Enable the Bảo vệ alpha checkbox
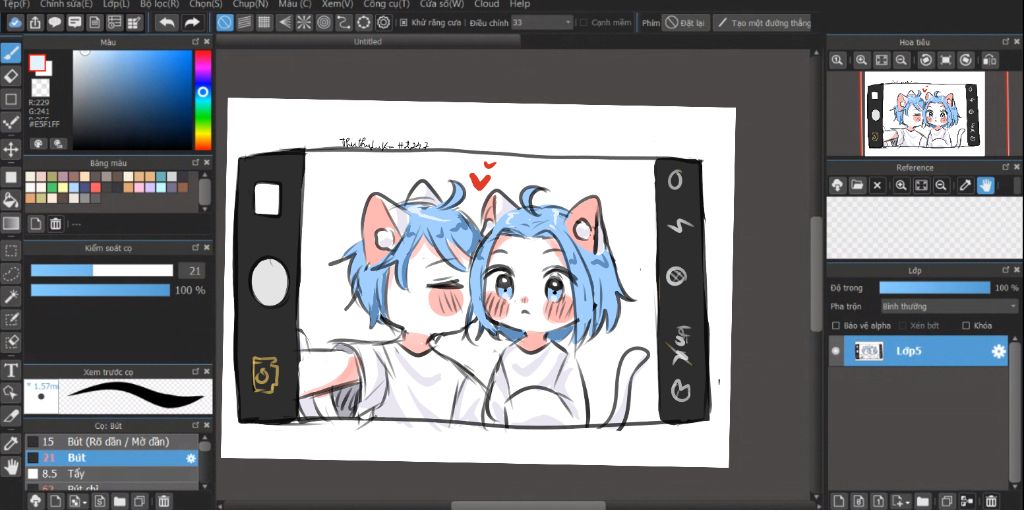The height and width of the screenshot is (510, 1024). [x=835, y=325]
